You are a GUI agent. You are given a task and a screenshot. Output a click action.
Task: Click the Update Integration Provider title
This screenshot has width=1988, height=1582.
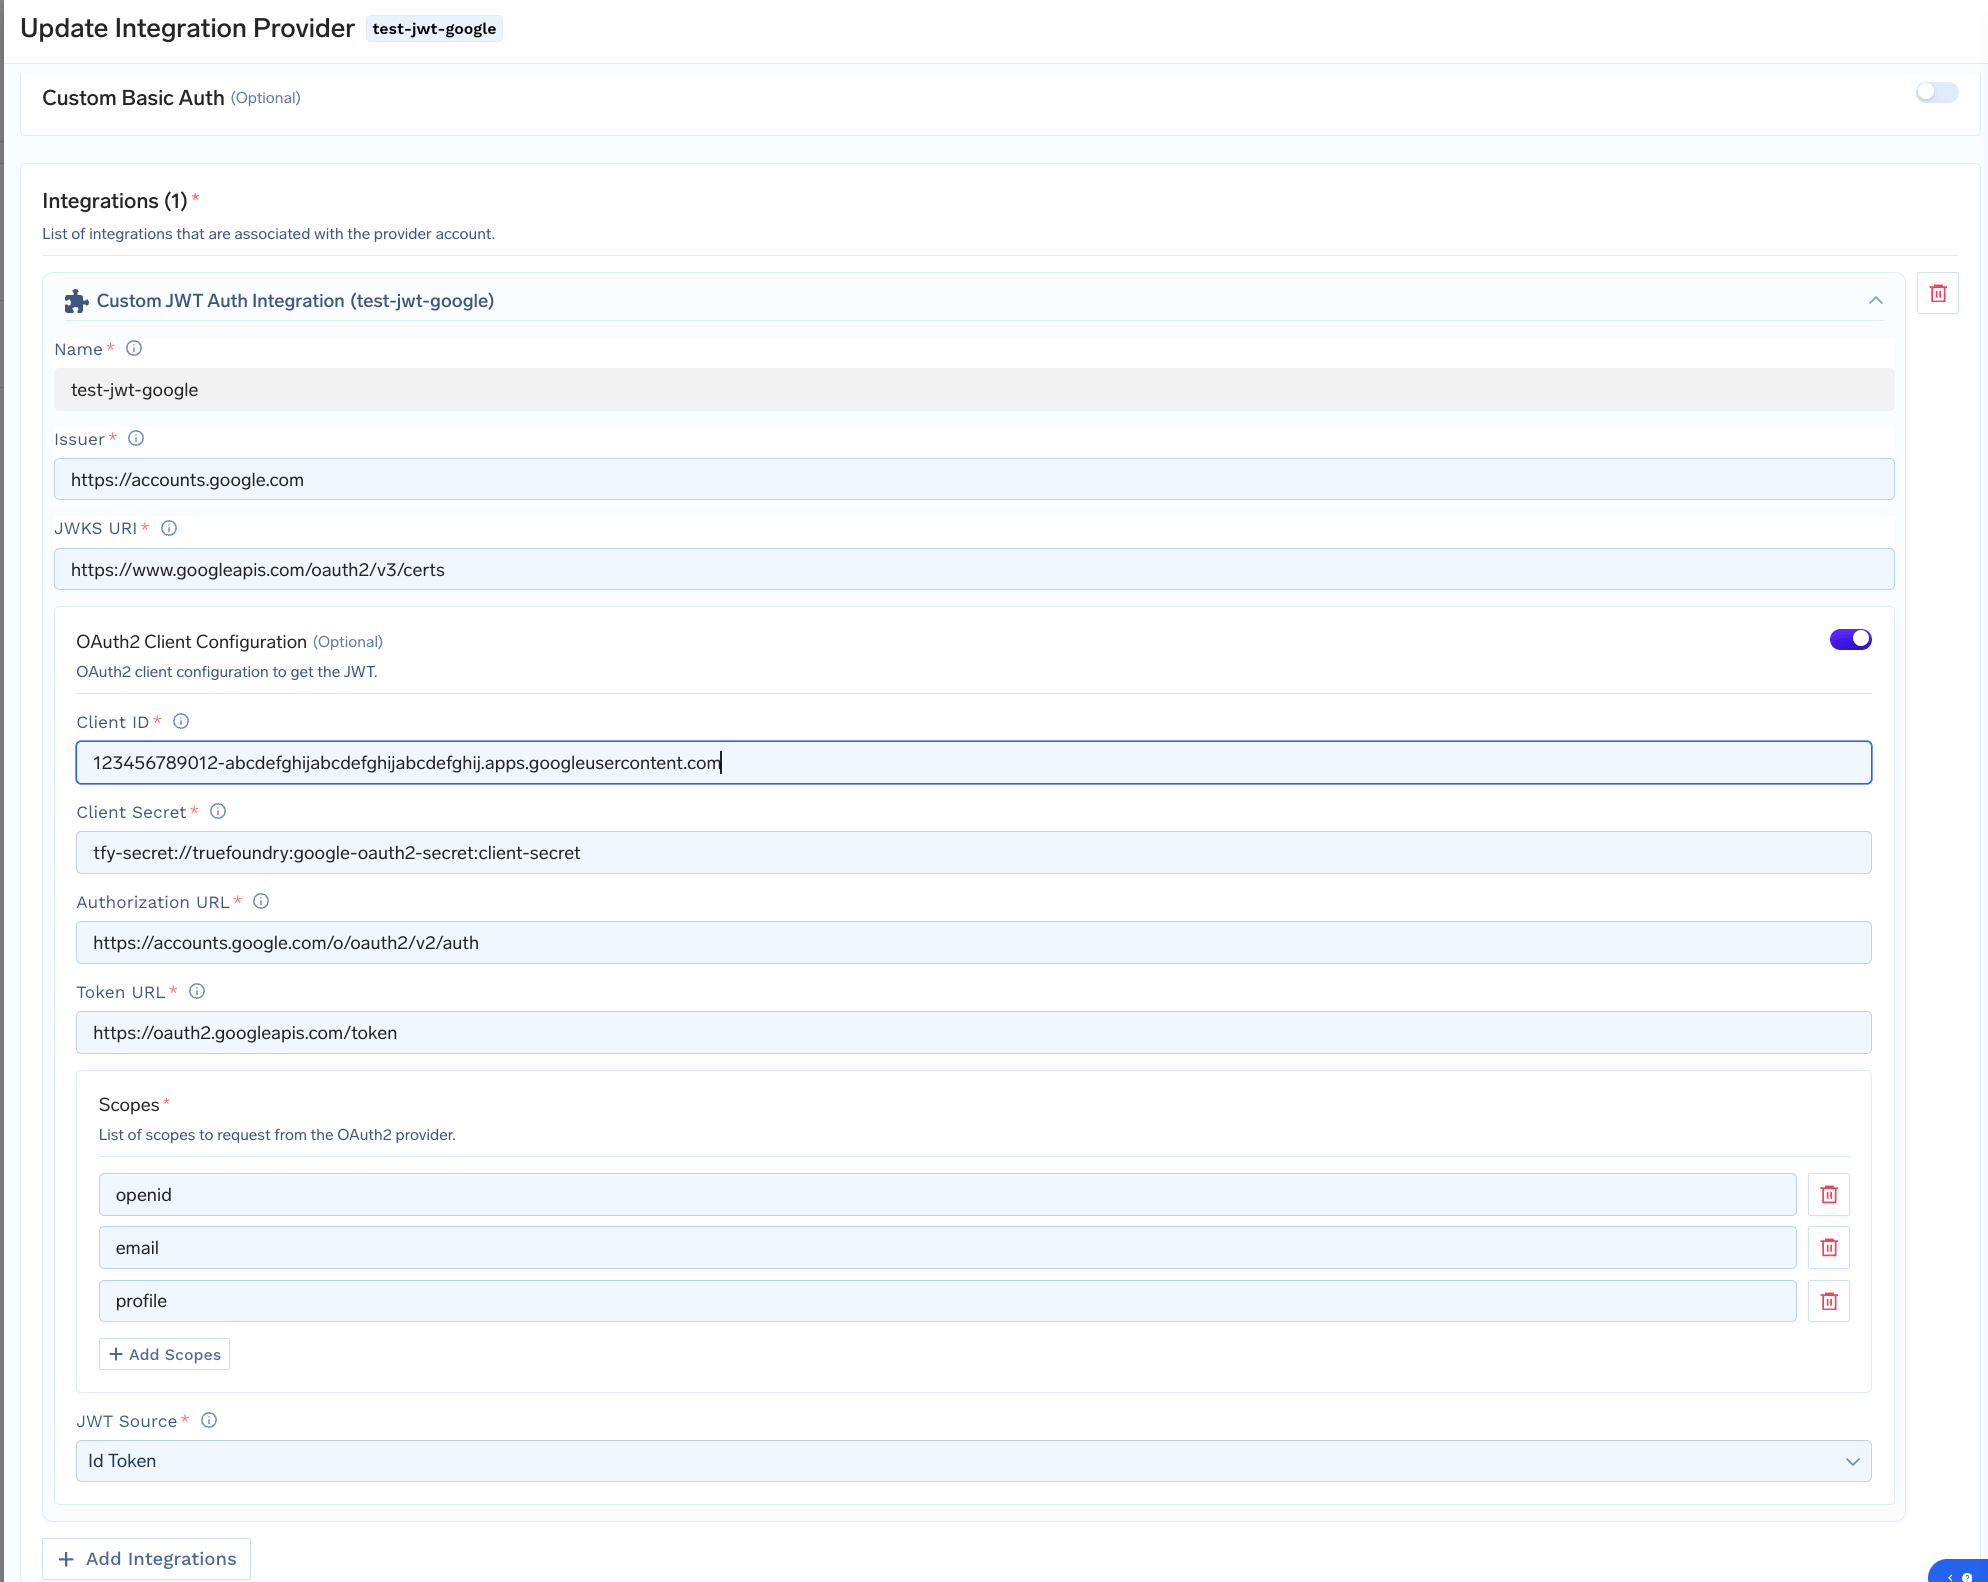[x=187, y=28]
